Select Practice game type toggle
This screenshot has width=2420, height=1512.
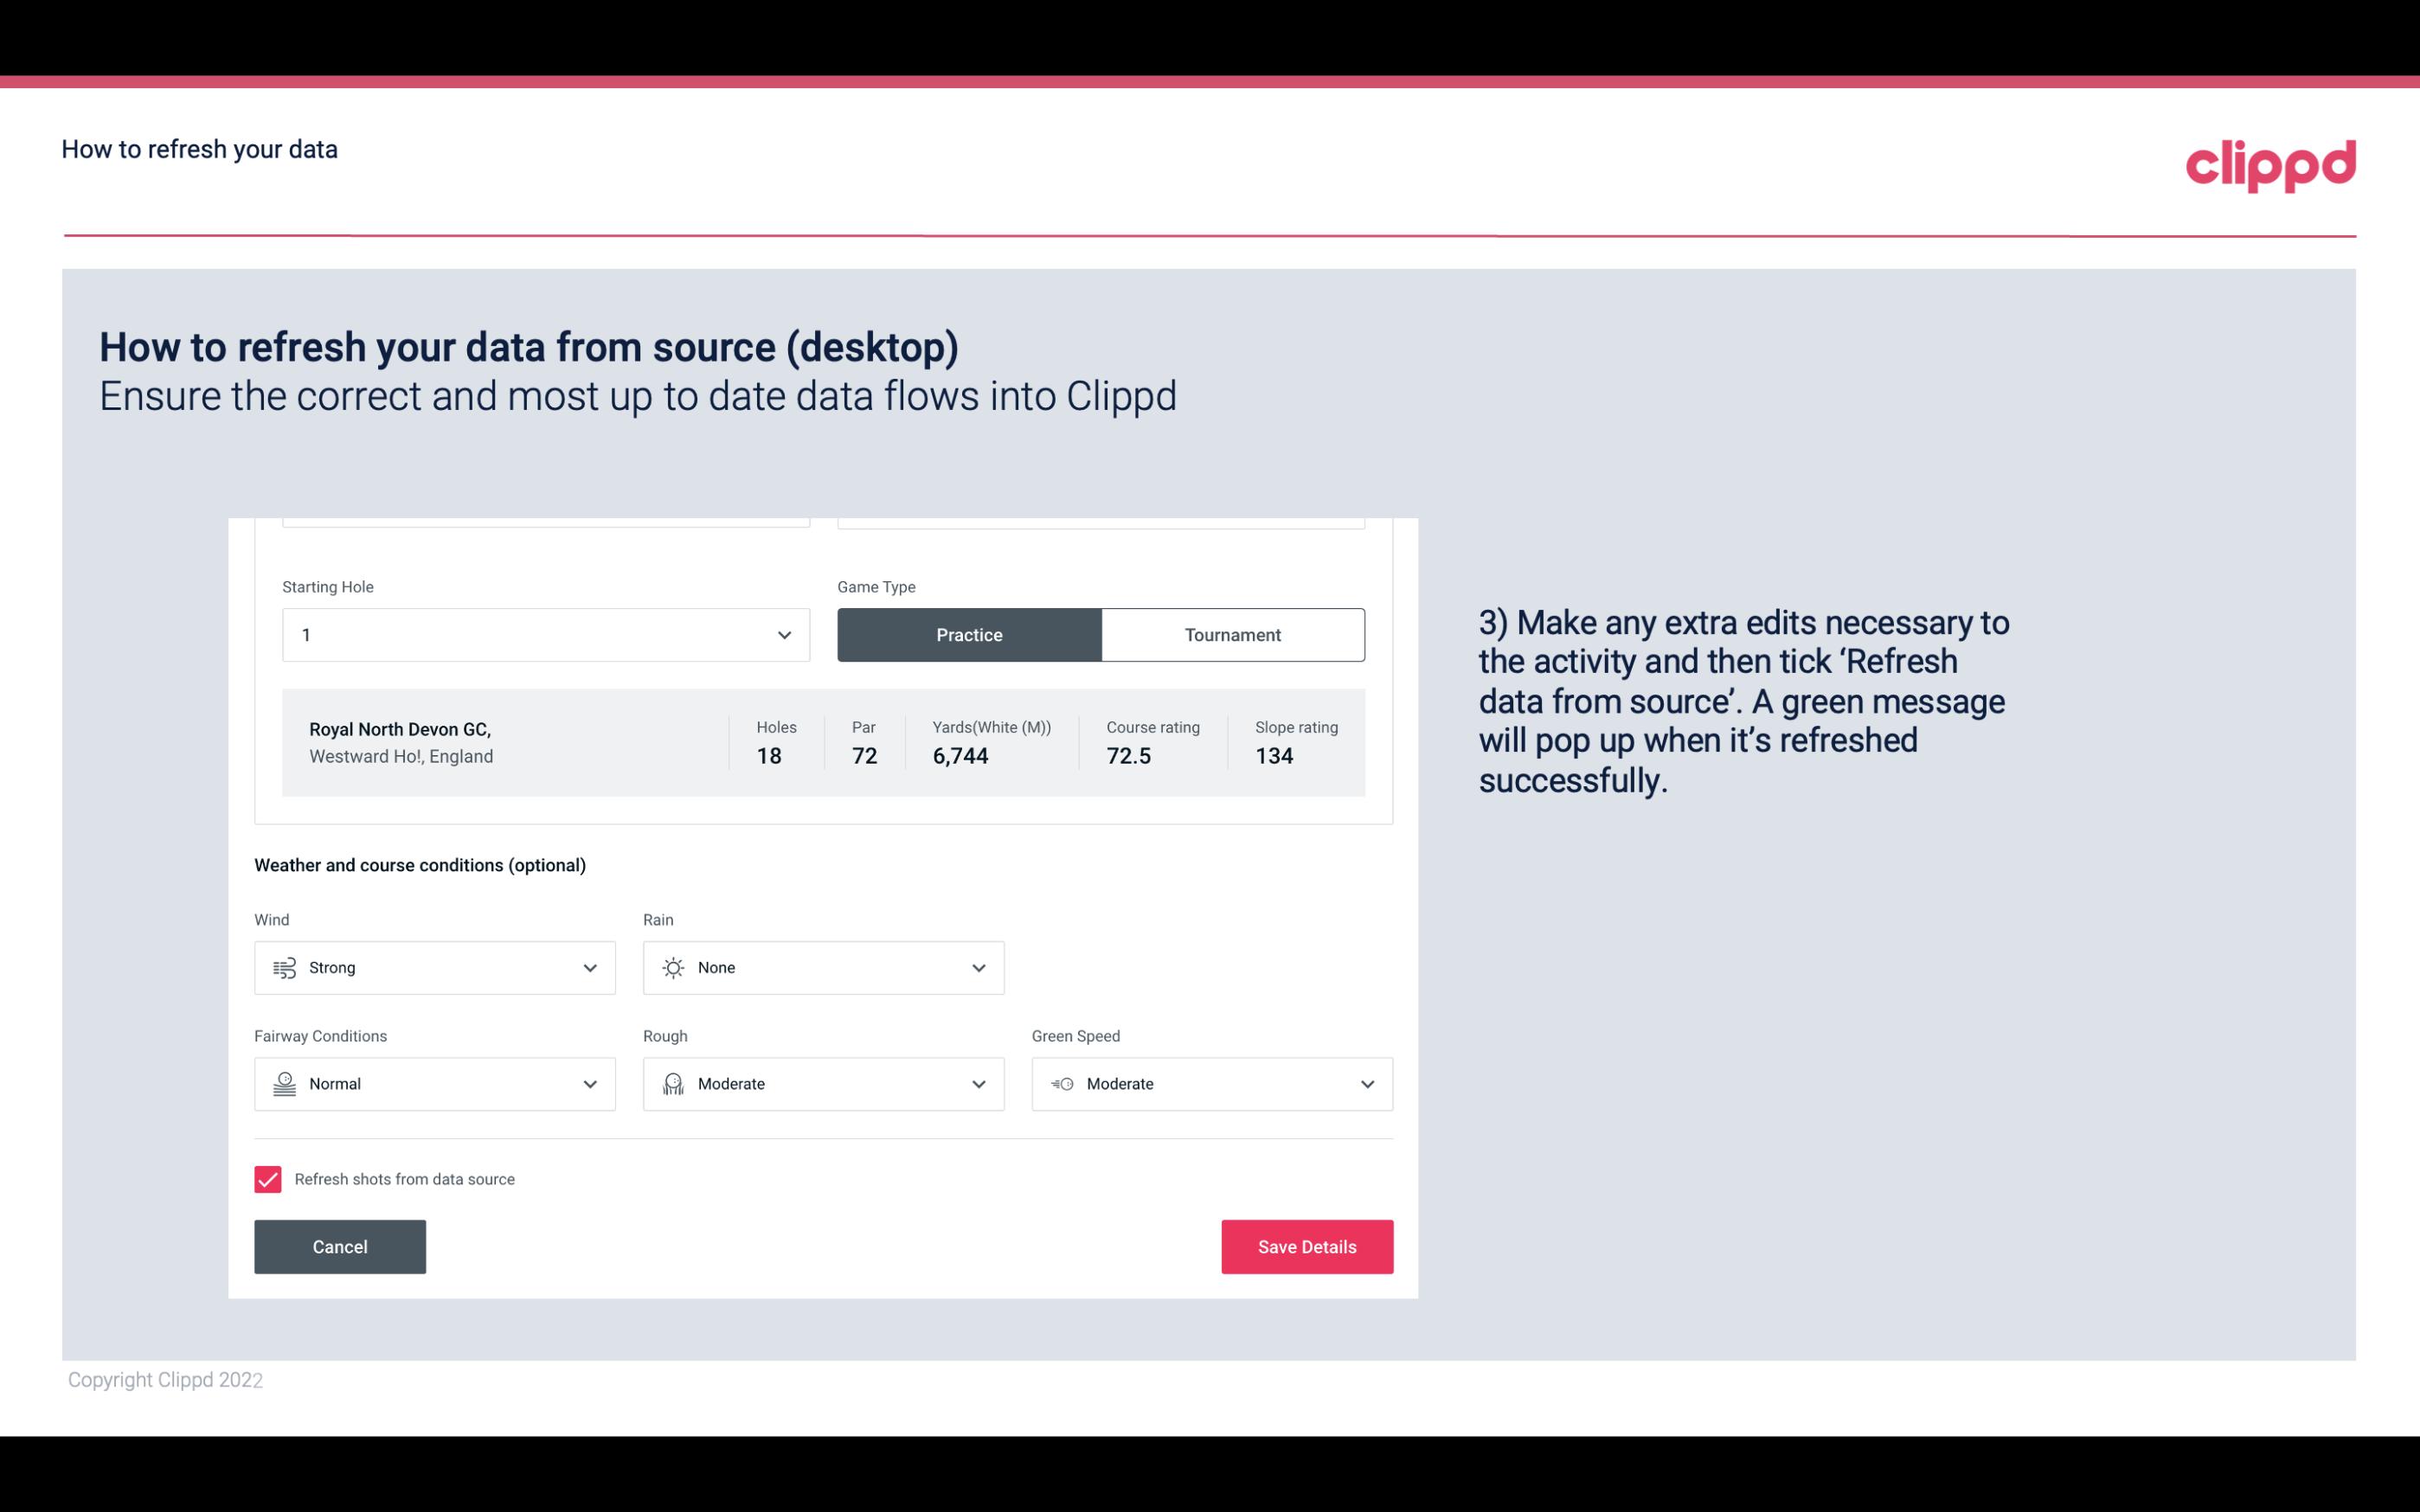pos(969,634)
